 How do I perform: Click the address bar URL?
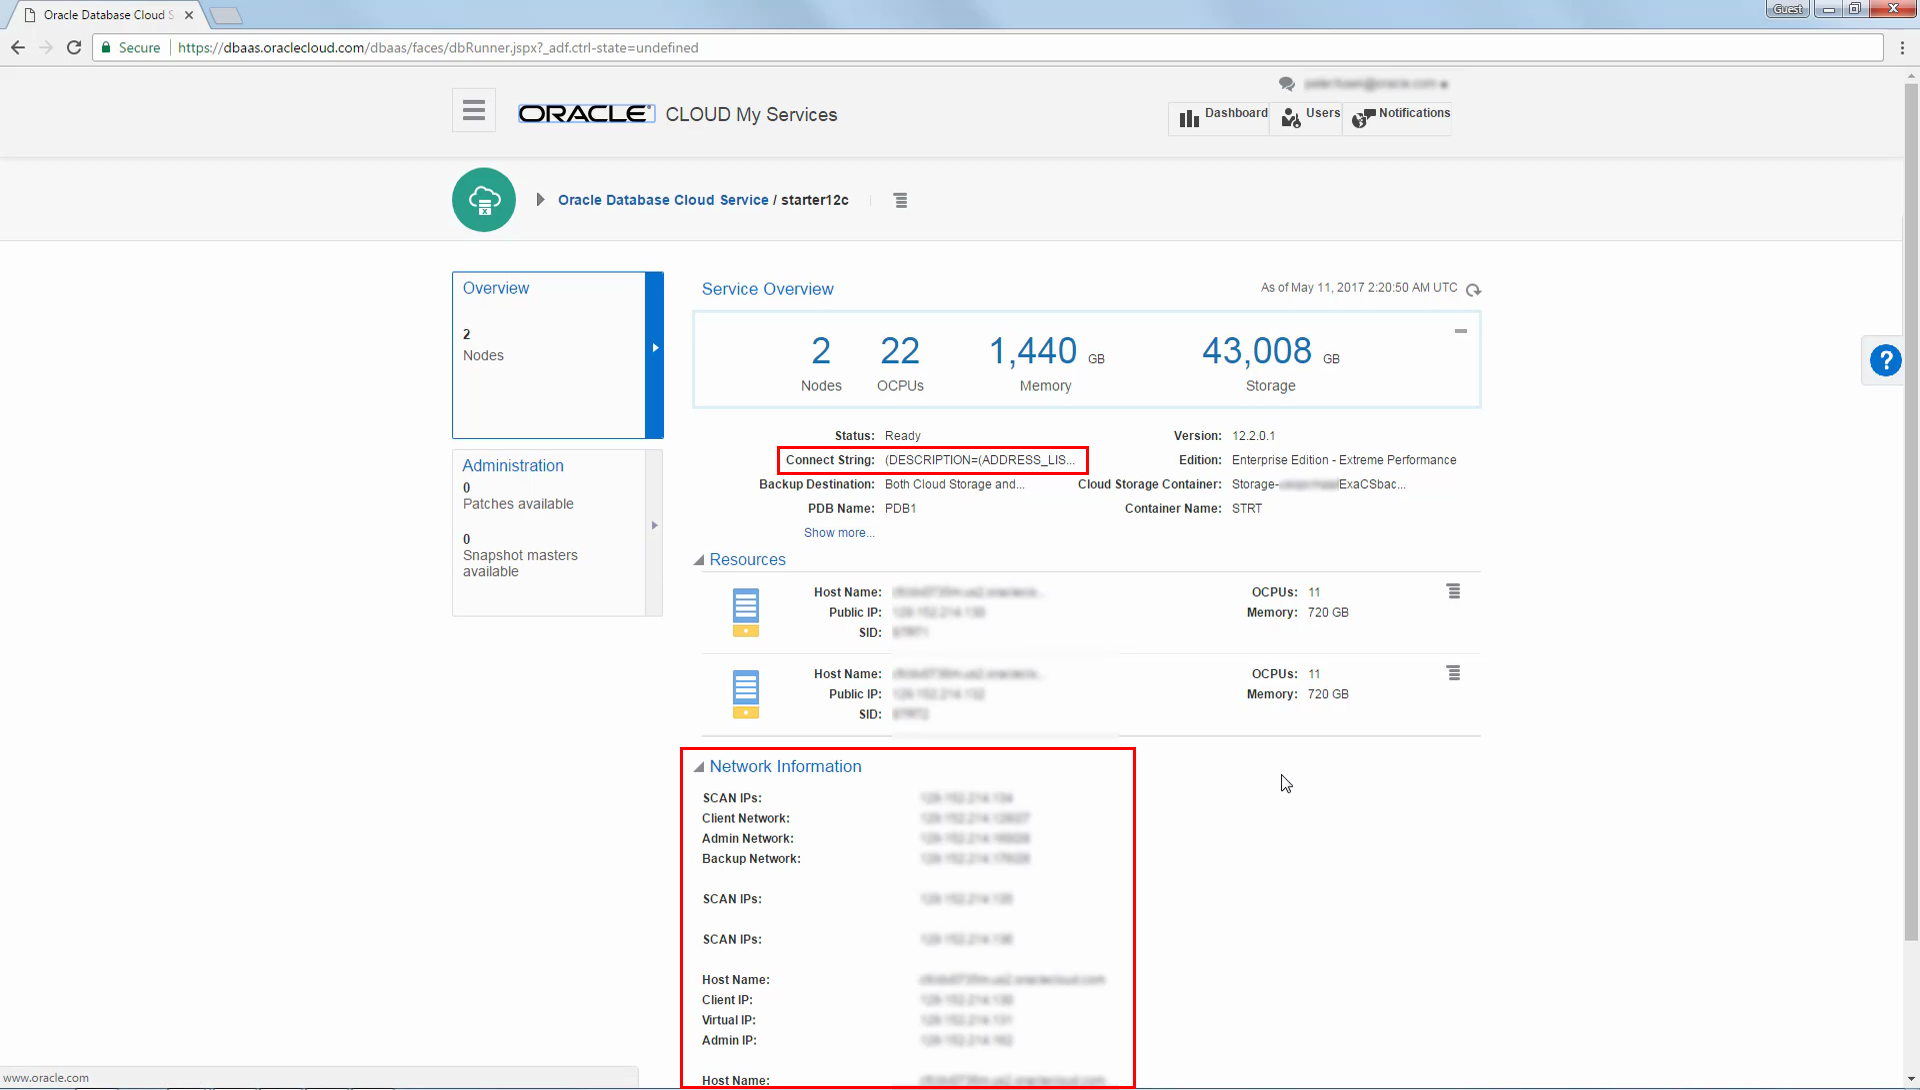click(x=438, y=47)
